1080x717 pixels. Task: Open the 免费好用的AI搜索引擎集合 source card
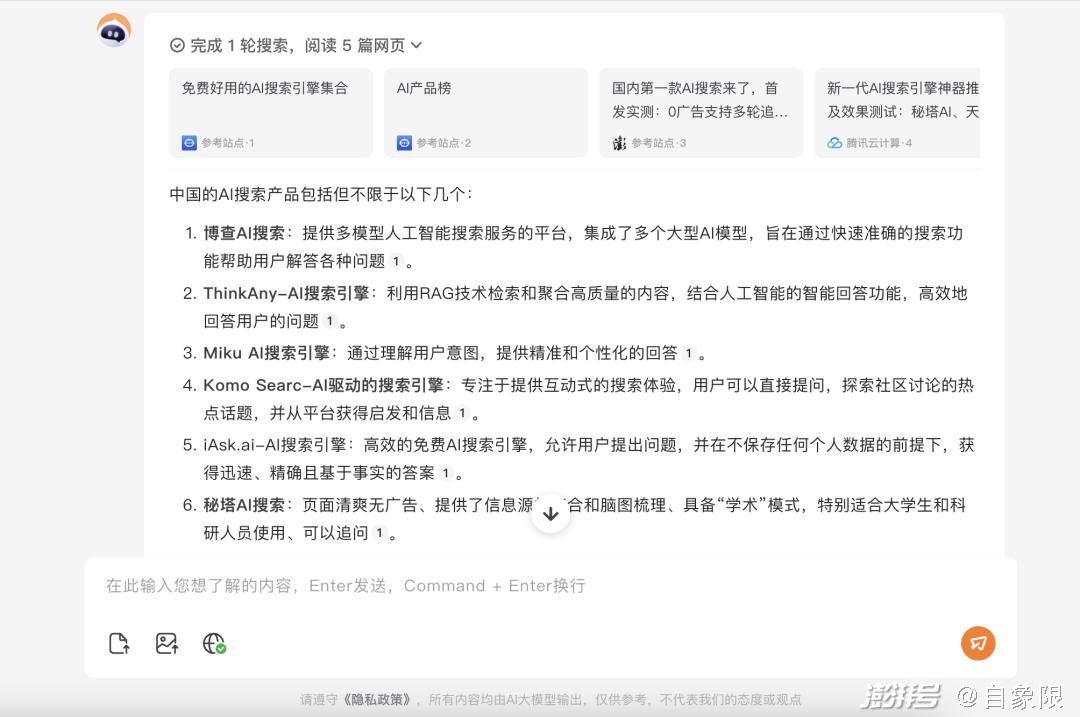[271, 112]
